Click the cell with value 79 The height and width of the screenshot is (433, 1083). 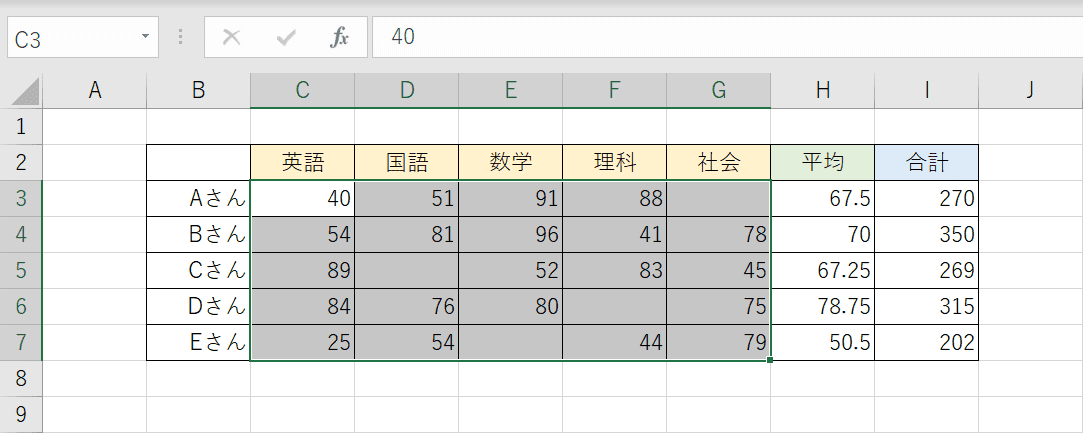pos(719,342)
